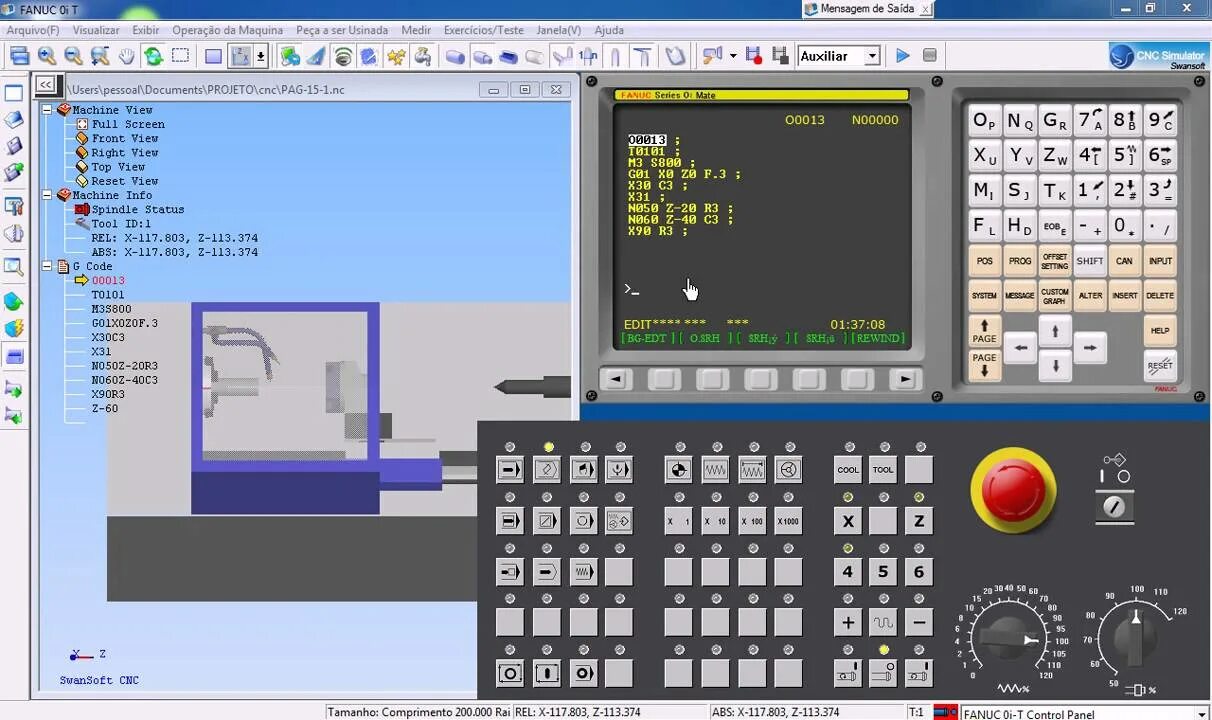
Task: Open the Ajuda menu
Action: pos(609,30)
